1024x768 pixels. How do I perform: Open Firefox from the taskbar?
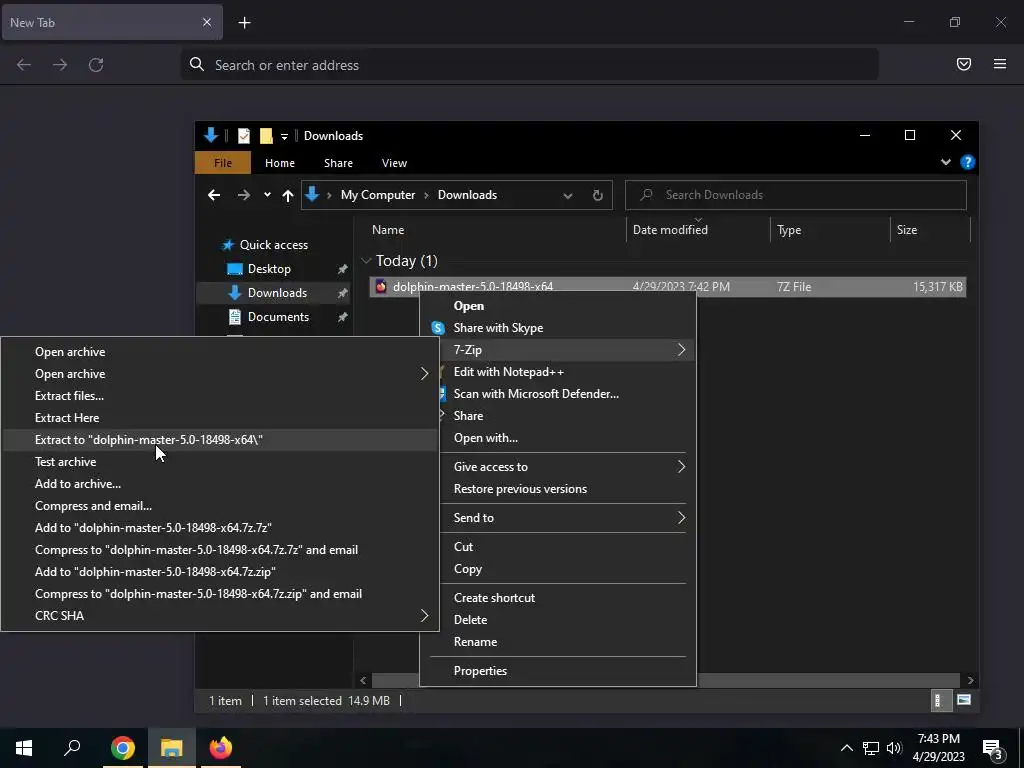(x=221, y=748)
